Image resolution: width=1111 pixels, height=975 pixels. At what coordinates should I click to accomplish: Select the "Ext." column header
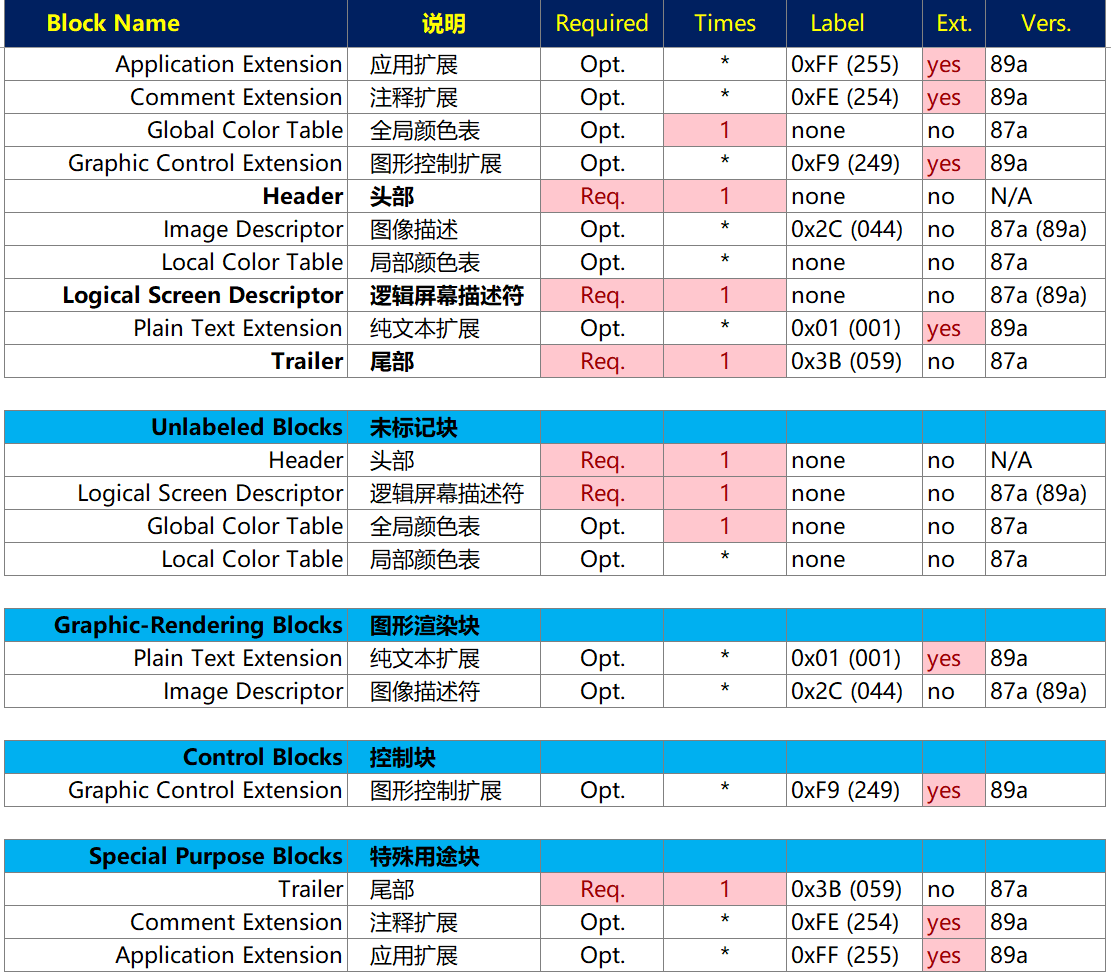pyautogui.click(x=954, y=24)
